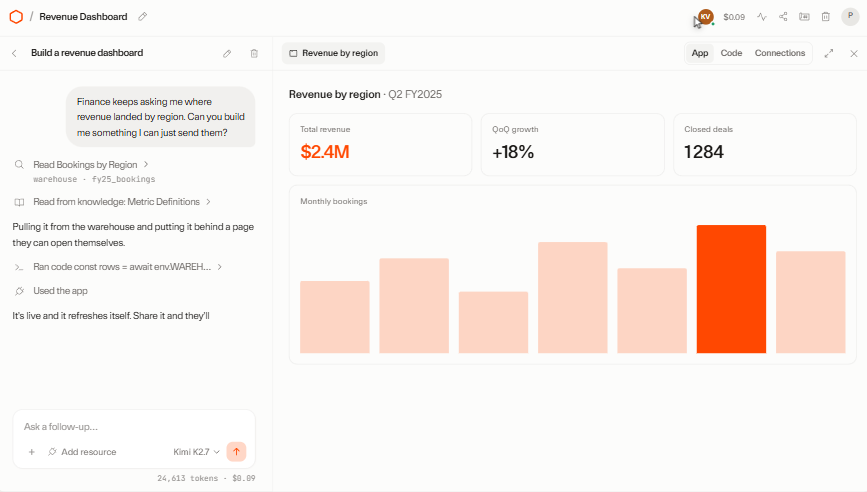Click the pencil icon next to Revenue Dashboard title
Image resolution: width=867 pixels, height=492 pixels.
pos(143,17)
